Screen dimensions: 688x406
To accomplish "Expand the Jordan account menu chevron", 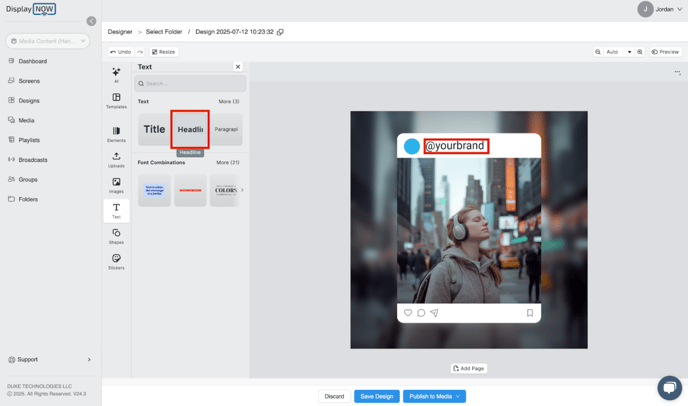I will click(x=679, y=9).
